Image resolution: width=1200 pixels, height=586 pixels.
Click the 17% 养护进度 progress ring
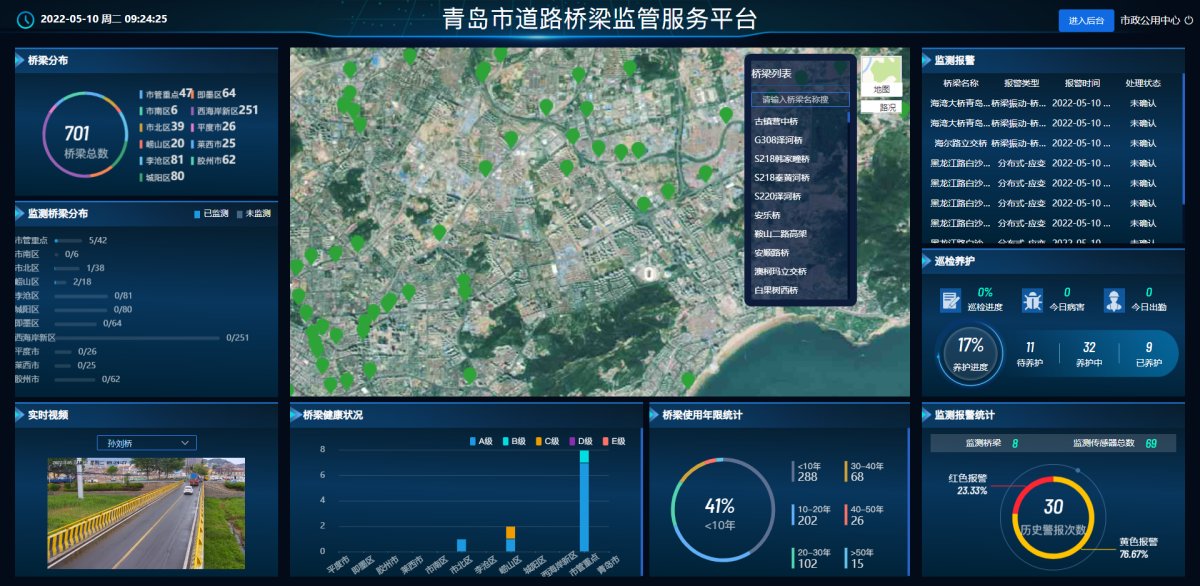click(x=970, y=352)
